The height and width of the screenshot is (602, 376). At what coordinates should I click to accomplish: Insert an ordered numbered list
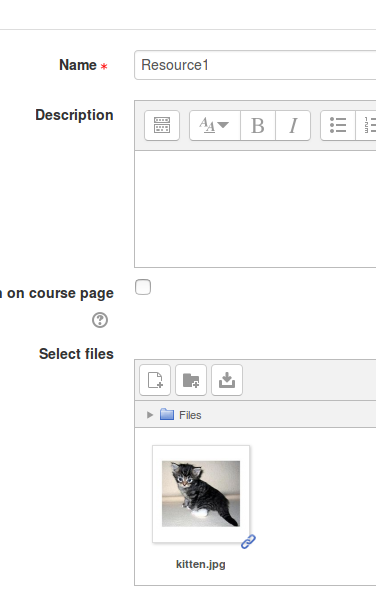(366, 126)
